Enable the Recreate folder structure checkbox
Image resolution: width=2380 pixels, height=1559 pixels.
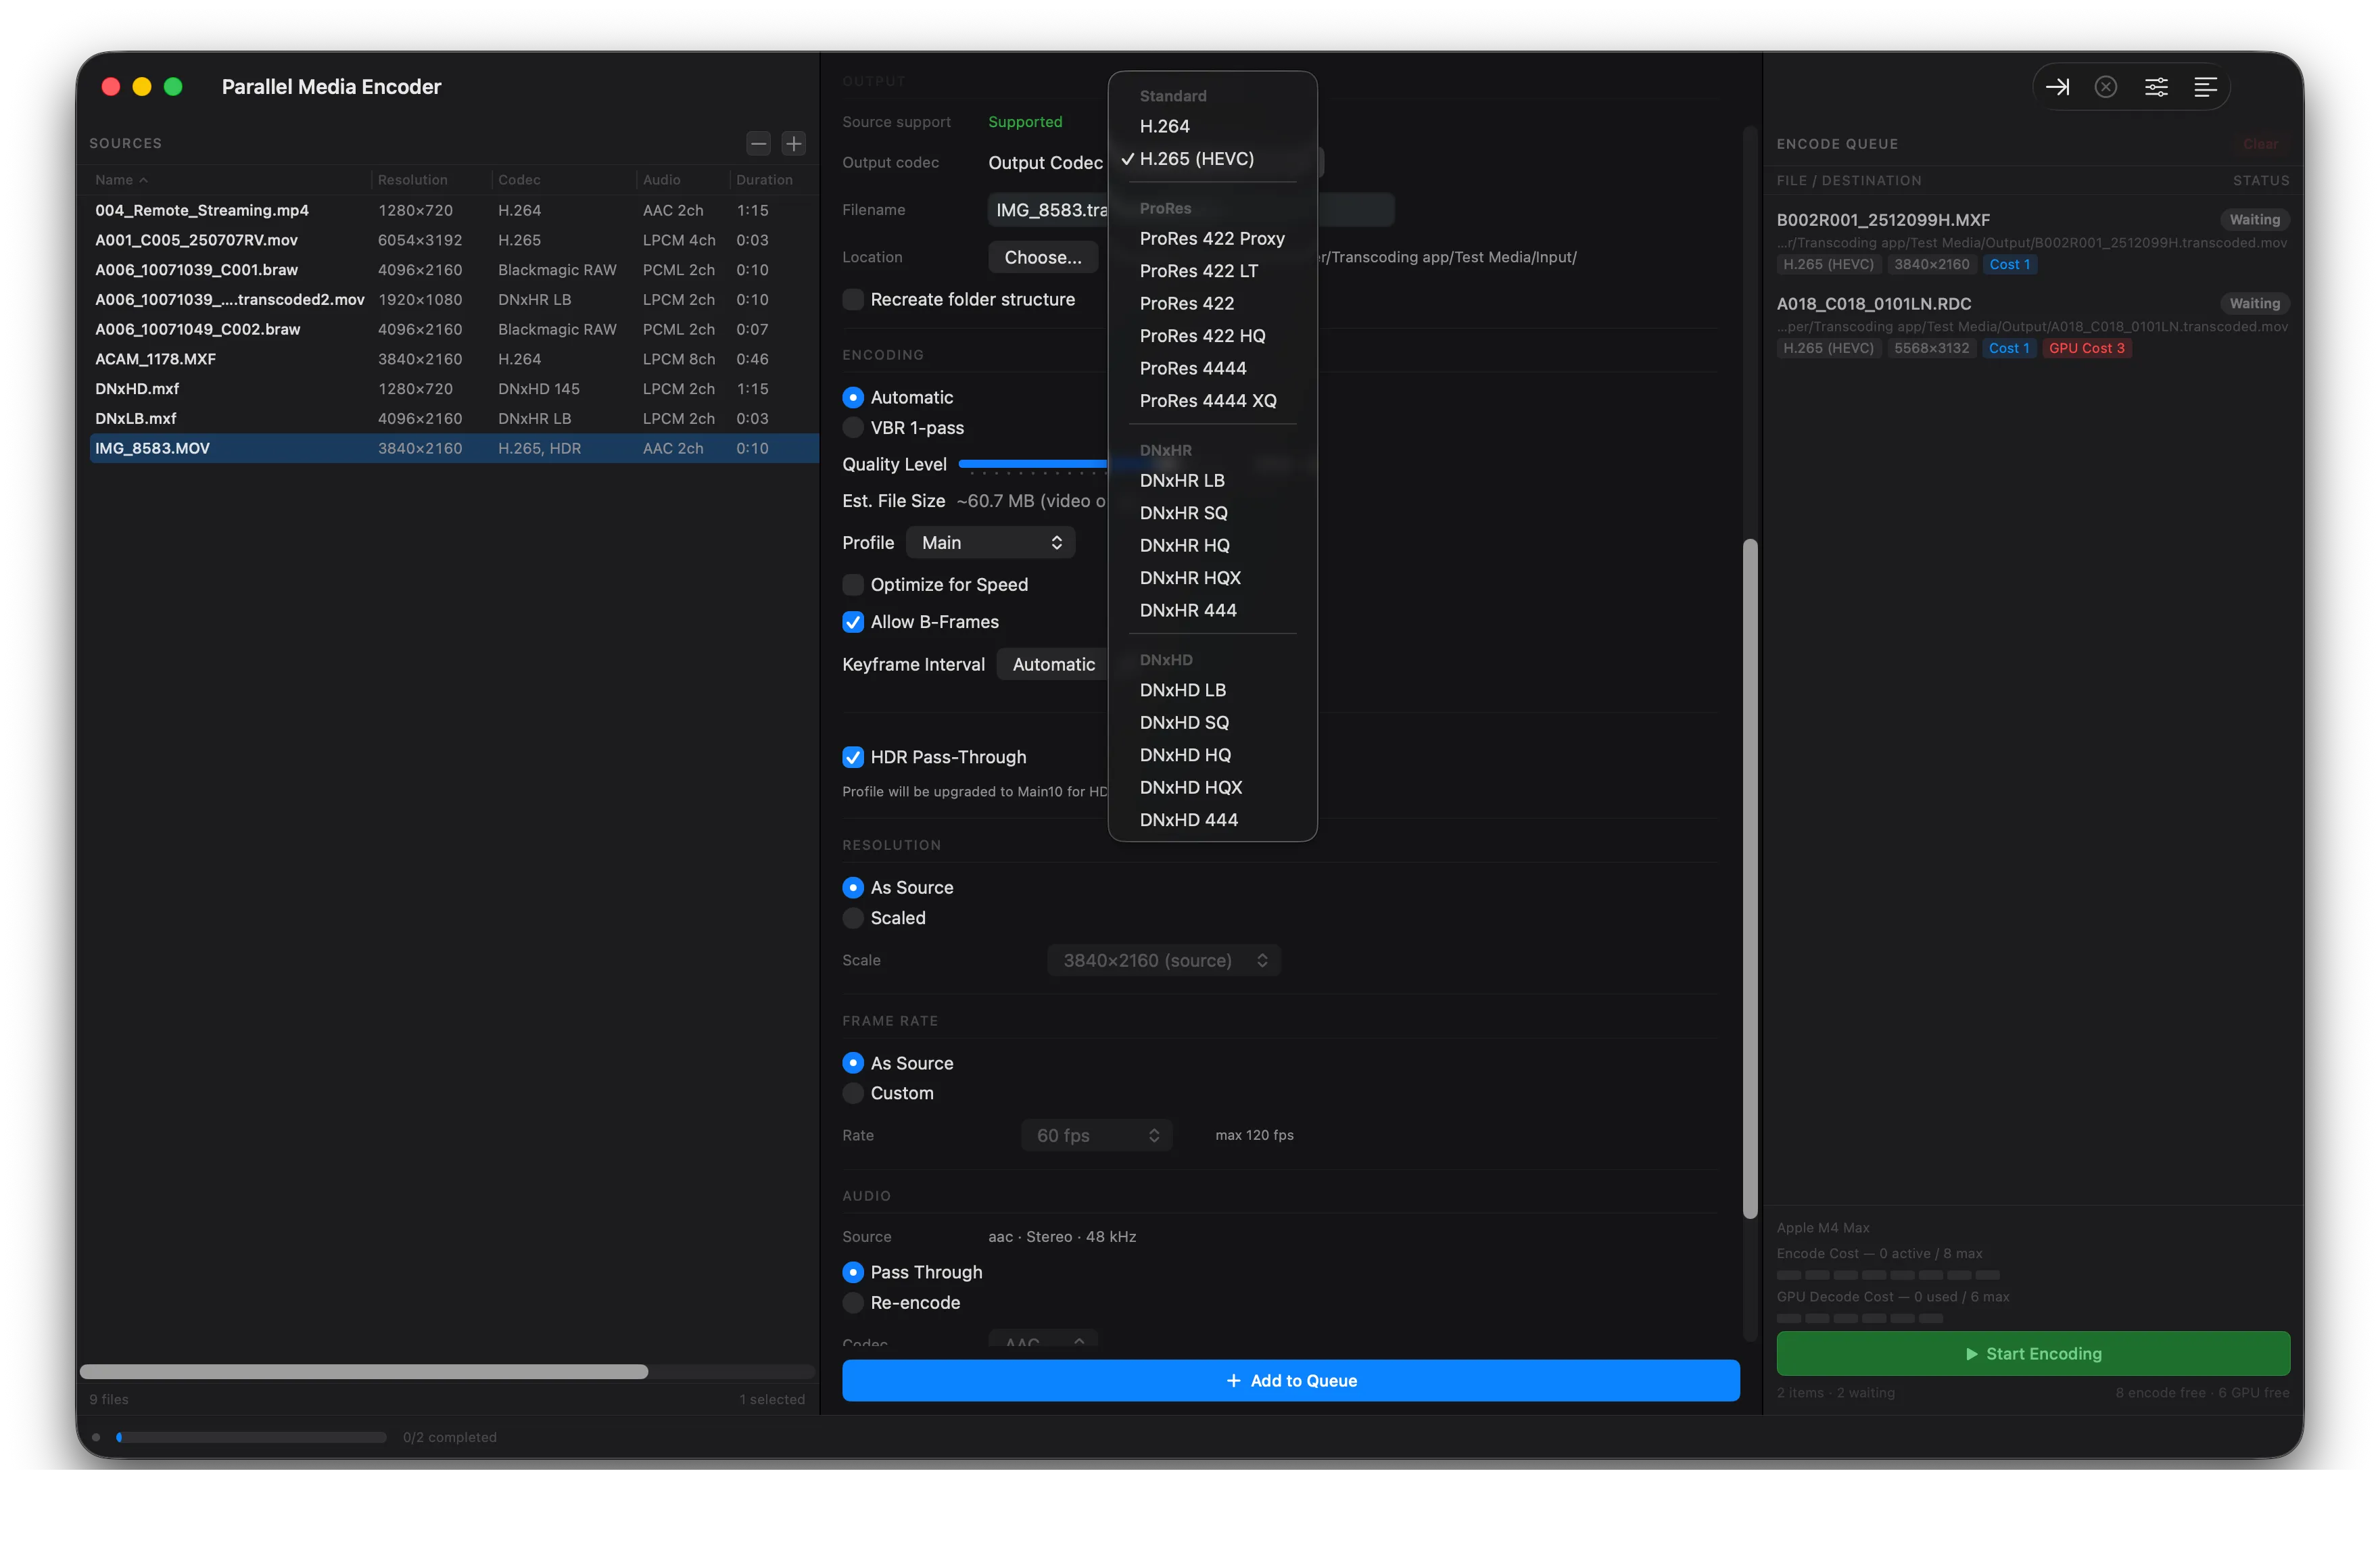tap(853, 299)
